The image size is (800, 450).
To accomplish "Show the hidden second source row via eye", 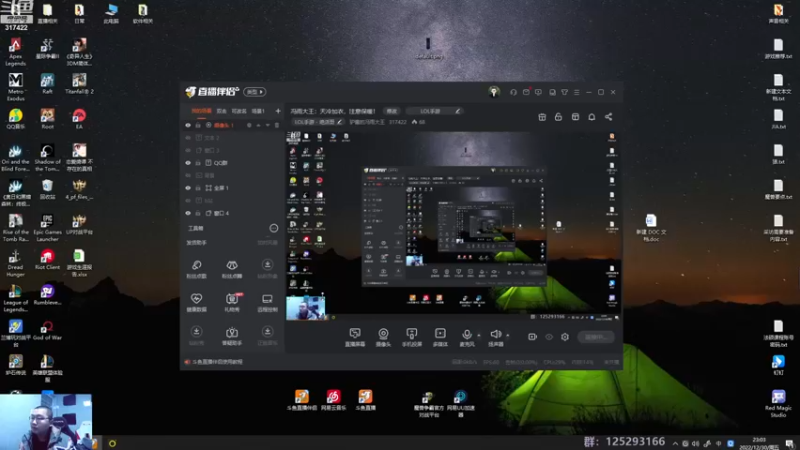I will [x=188, y=138].
